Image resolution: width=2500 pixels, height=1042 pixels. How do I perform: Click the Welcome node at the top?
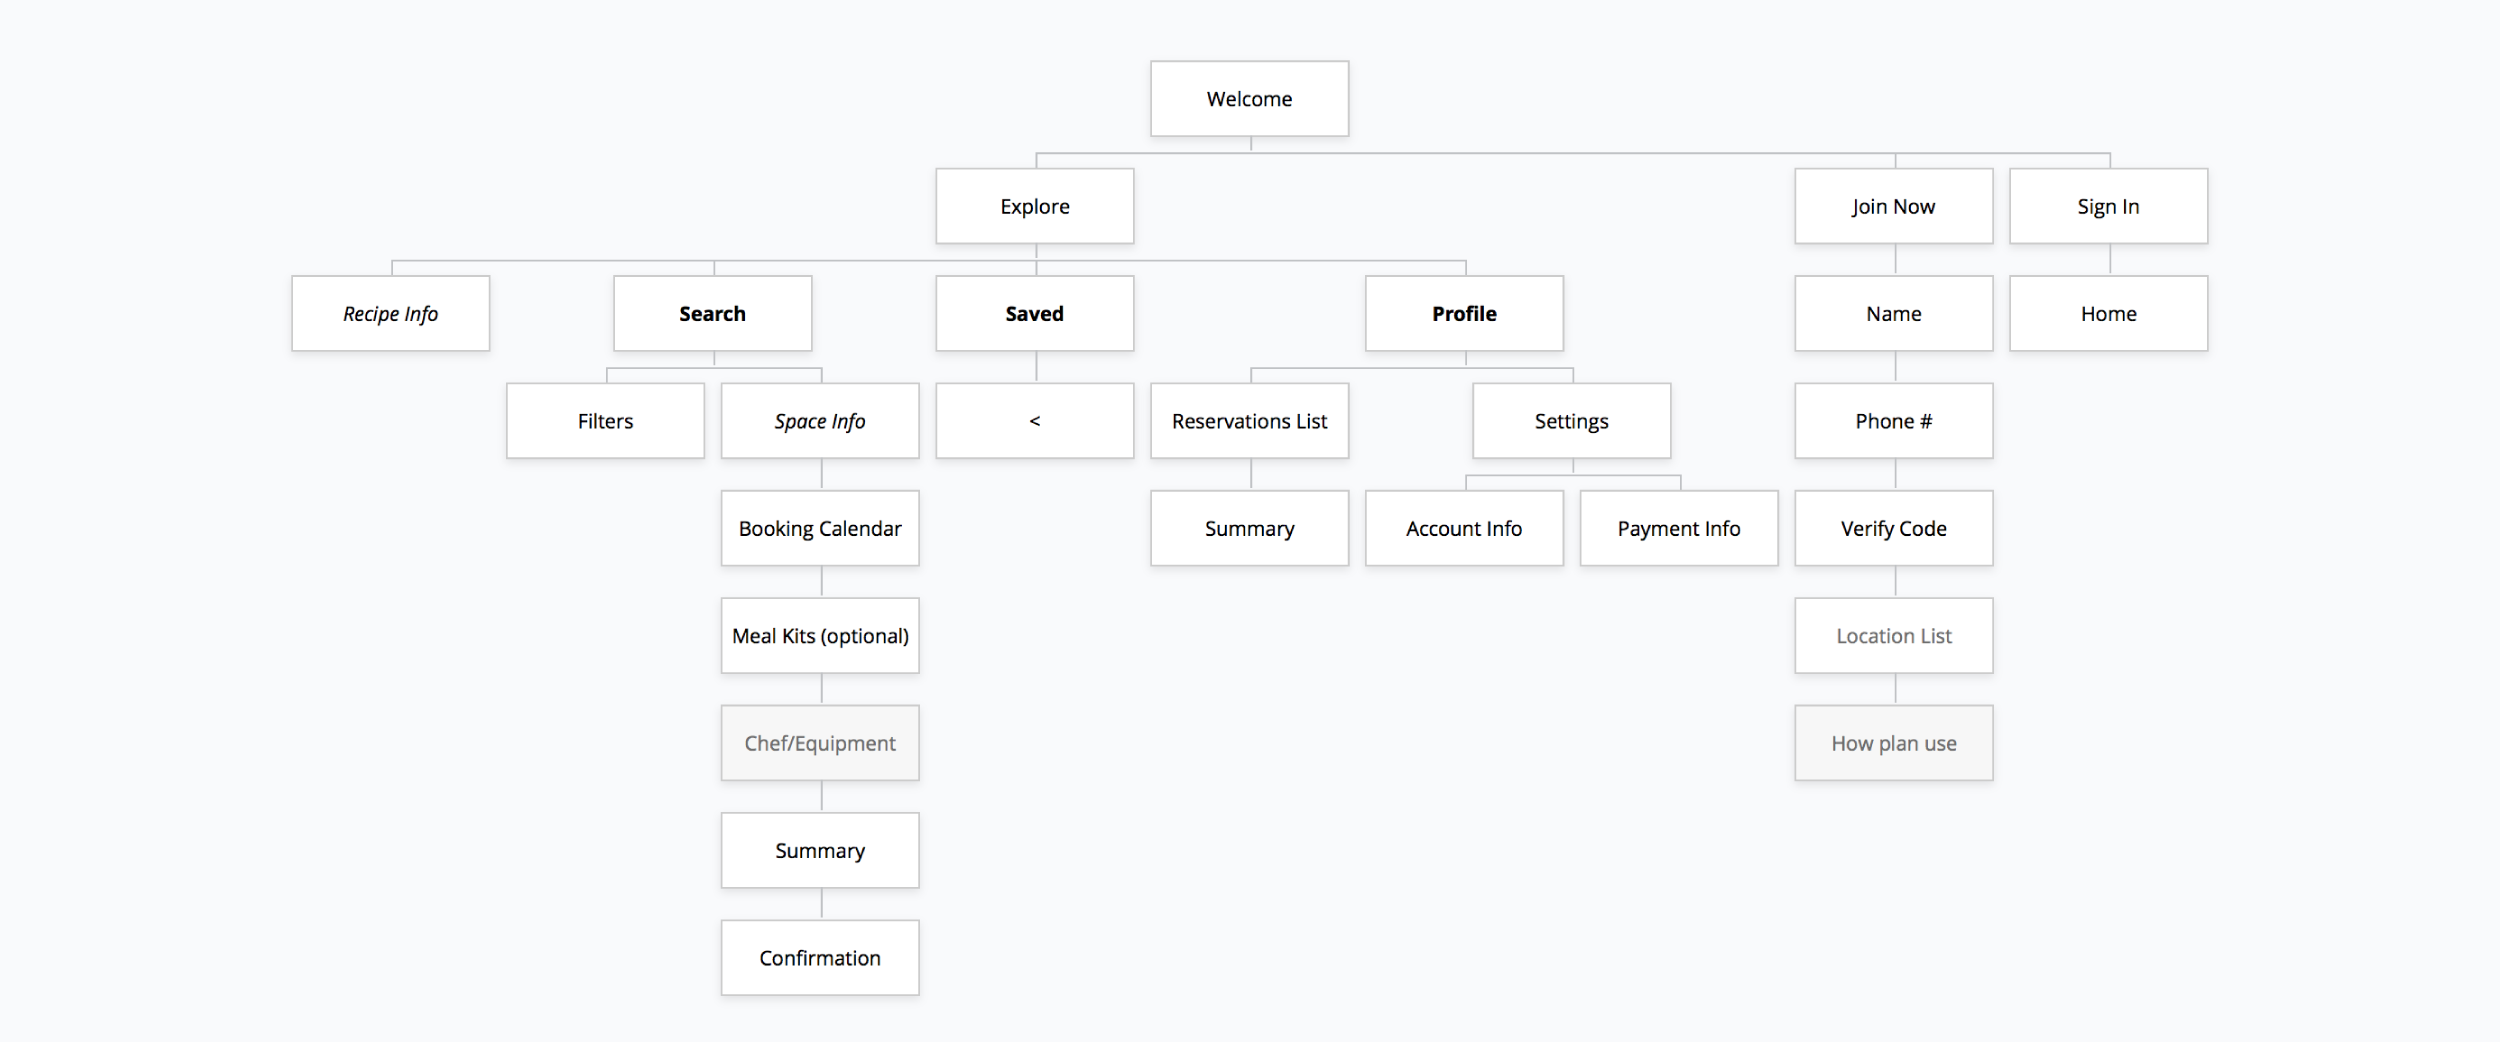1249,99
